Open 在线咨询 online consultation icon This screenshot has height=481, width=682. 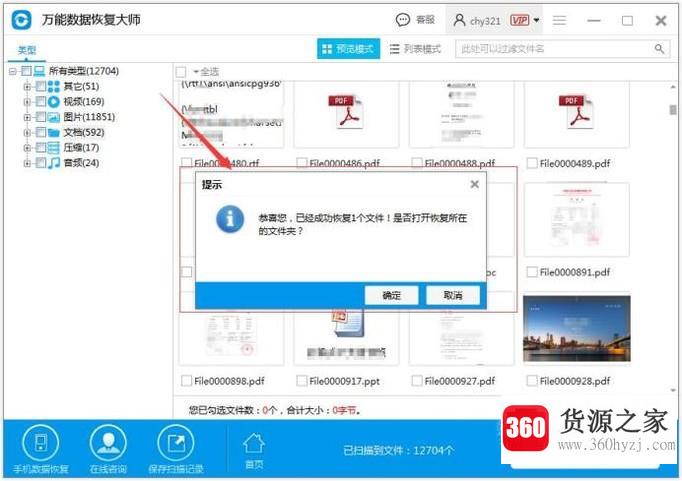coord(108,443)
